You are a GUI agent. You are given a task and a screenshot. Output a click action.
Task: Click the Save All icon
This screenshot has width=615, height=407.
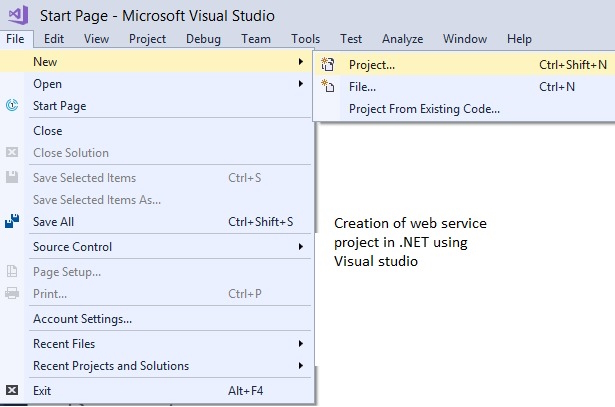click(x=12, y=222)
